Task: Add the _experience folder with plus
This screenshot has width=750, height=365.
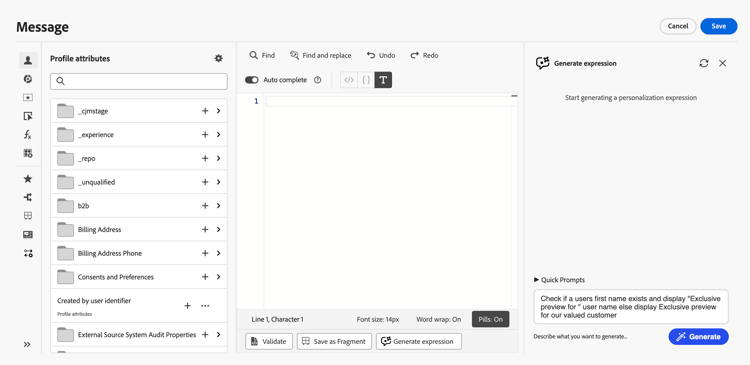Action: coord(205,135)
